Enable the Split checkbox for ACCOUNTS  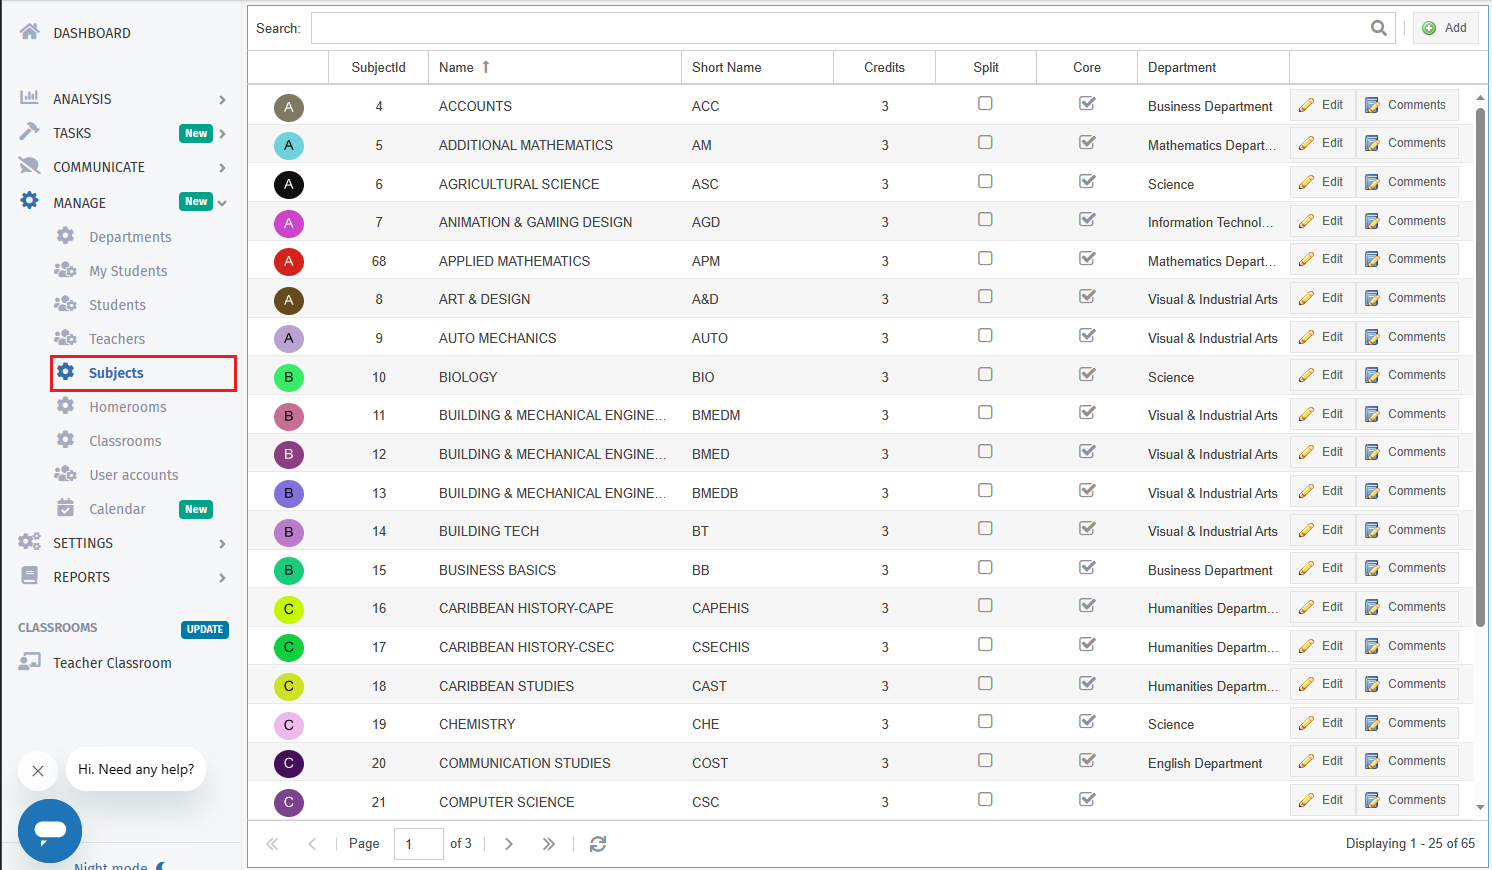985,103
